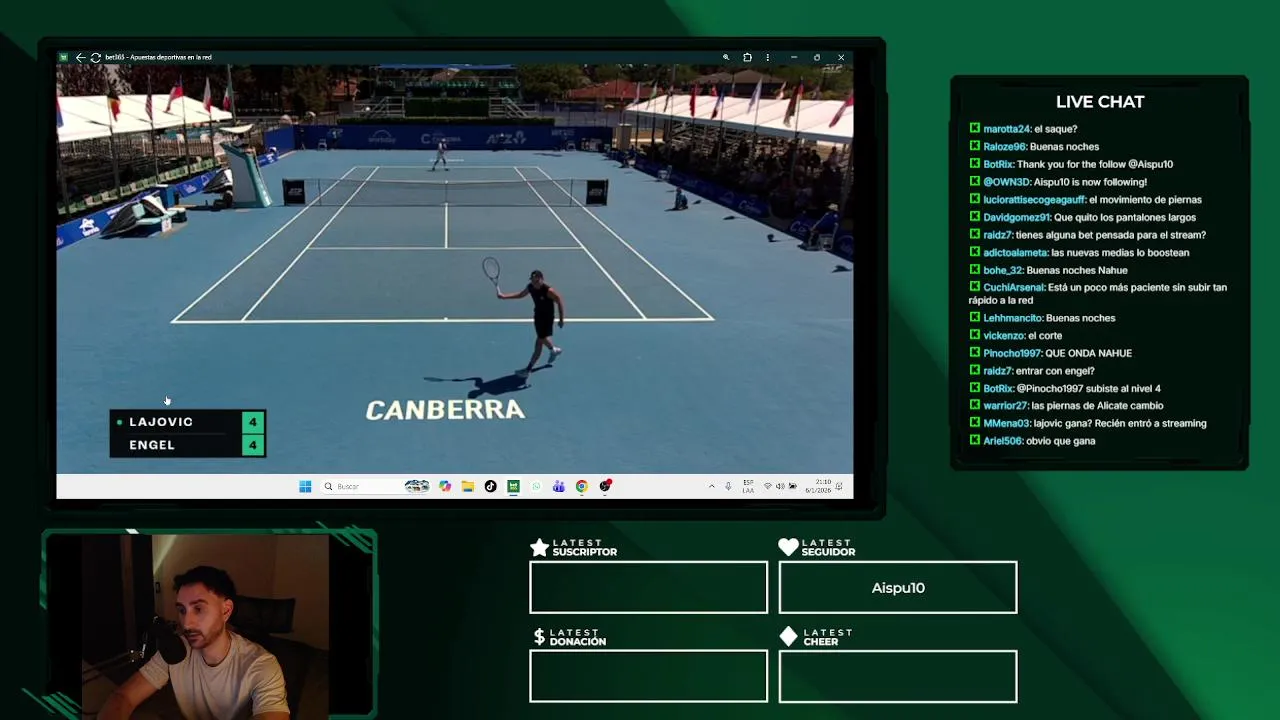Click the Latest Cheer box
The image size is (1280, 720).
tap(898, 676)
